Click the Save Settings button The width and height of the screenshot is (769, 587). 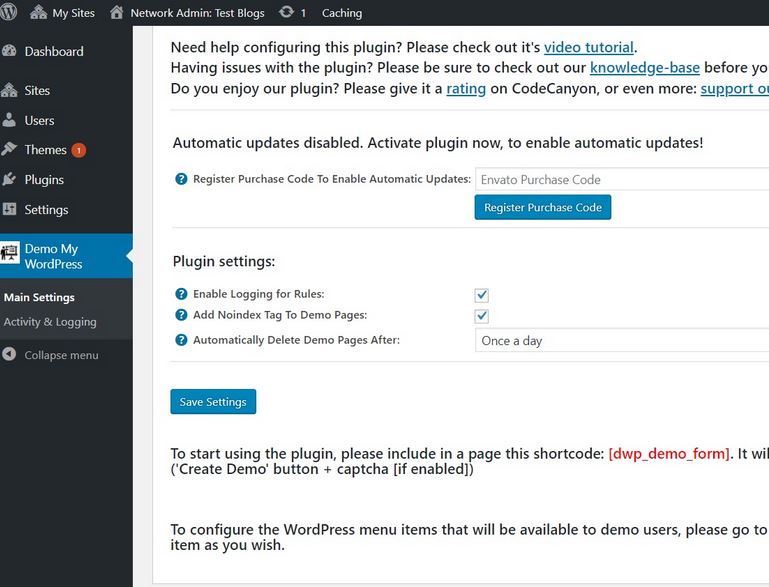point(213,402)
